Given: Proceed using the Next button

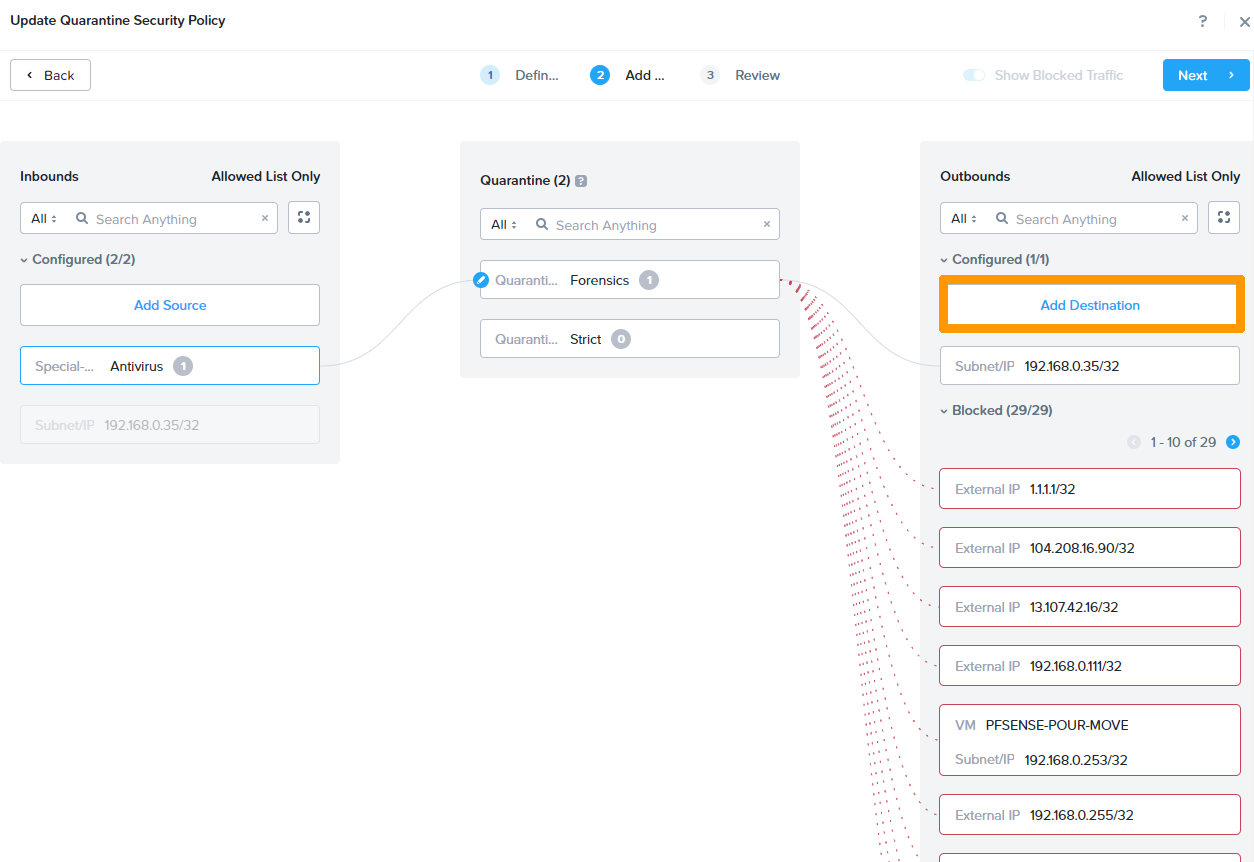Looking at the screenshot, I should [x=1205, y=74].
